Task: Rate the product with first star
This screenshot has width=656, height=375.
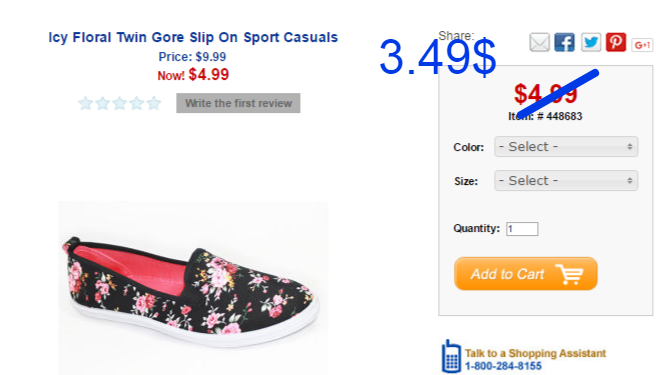Action: tap(85, 103)
